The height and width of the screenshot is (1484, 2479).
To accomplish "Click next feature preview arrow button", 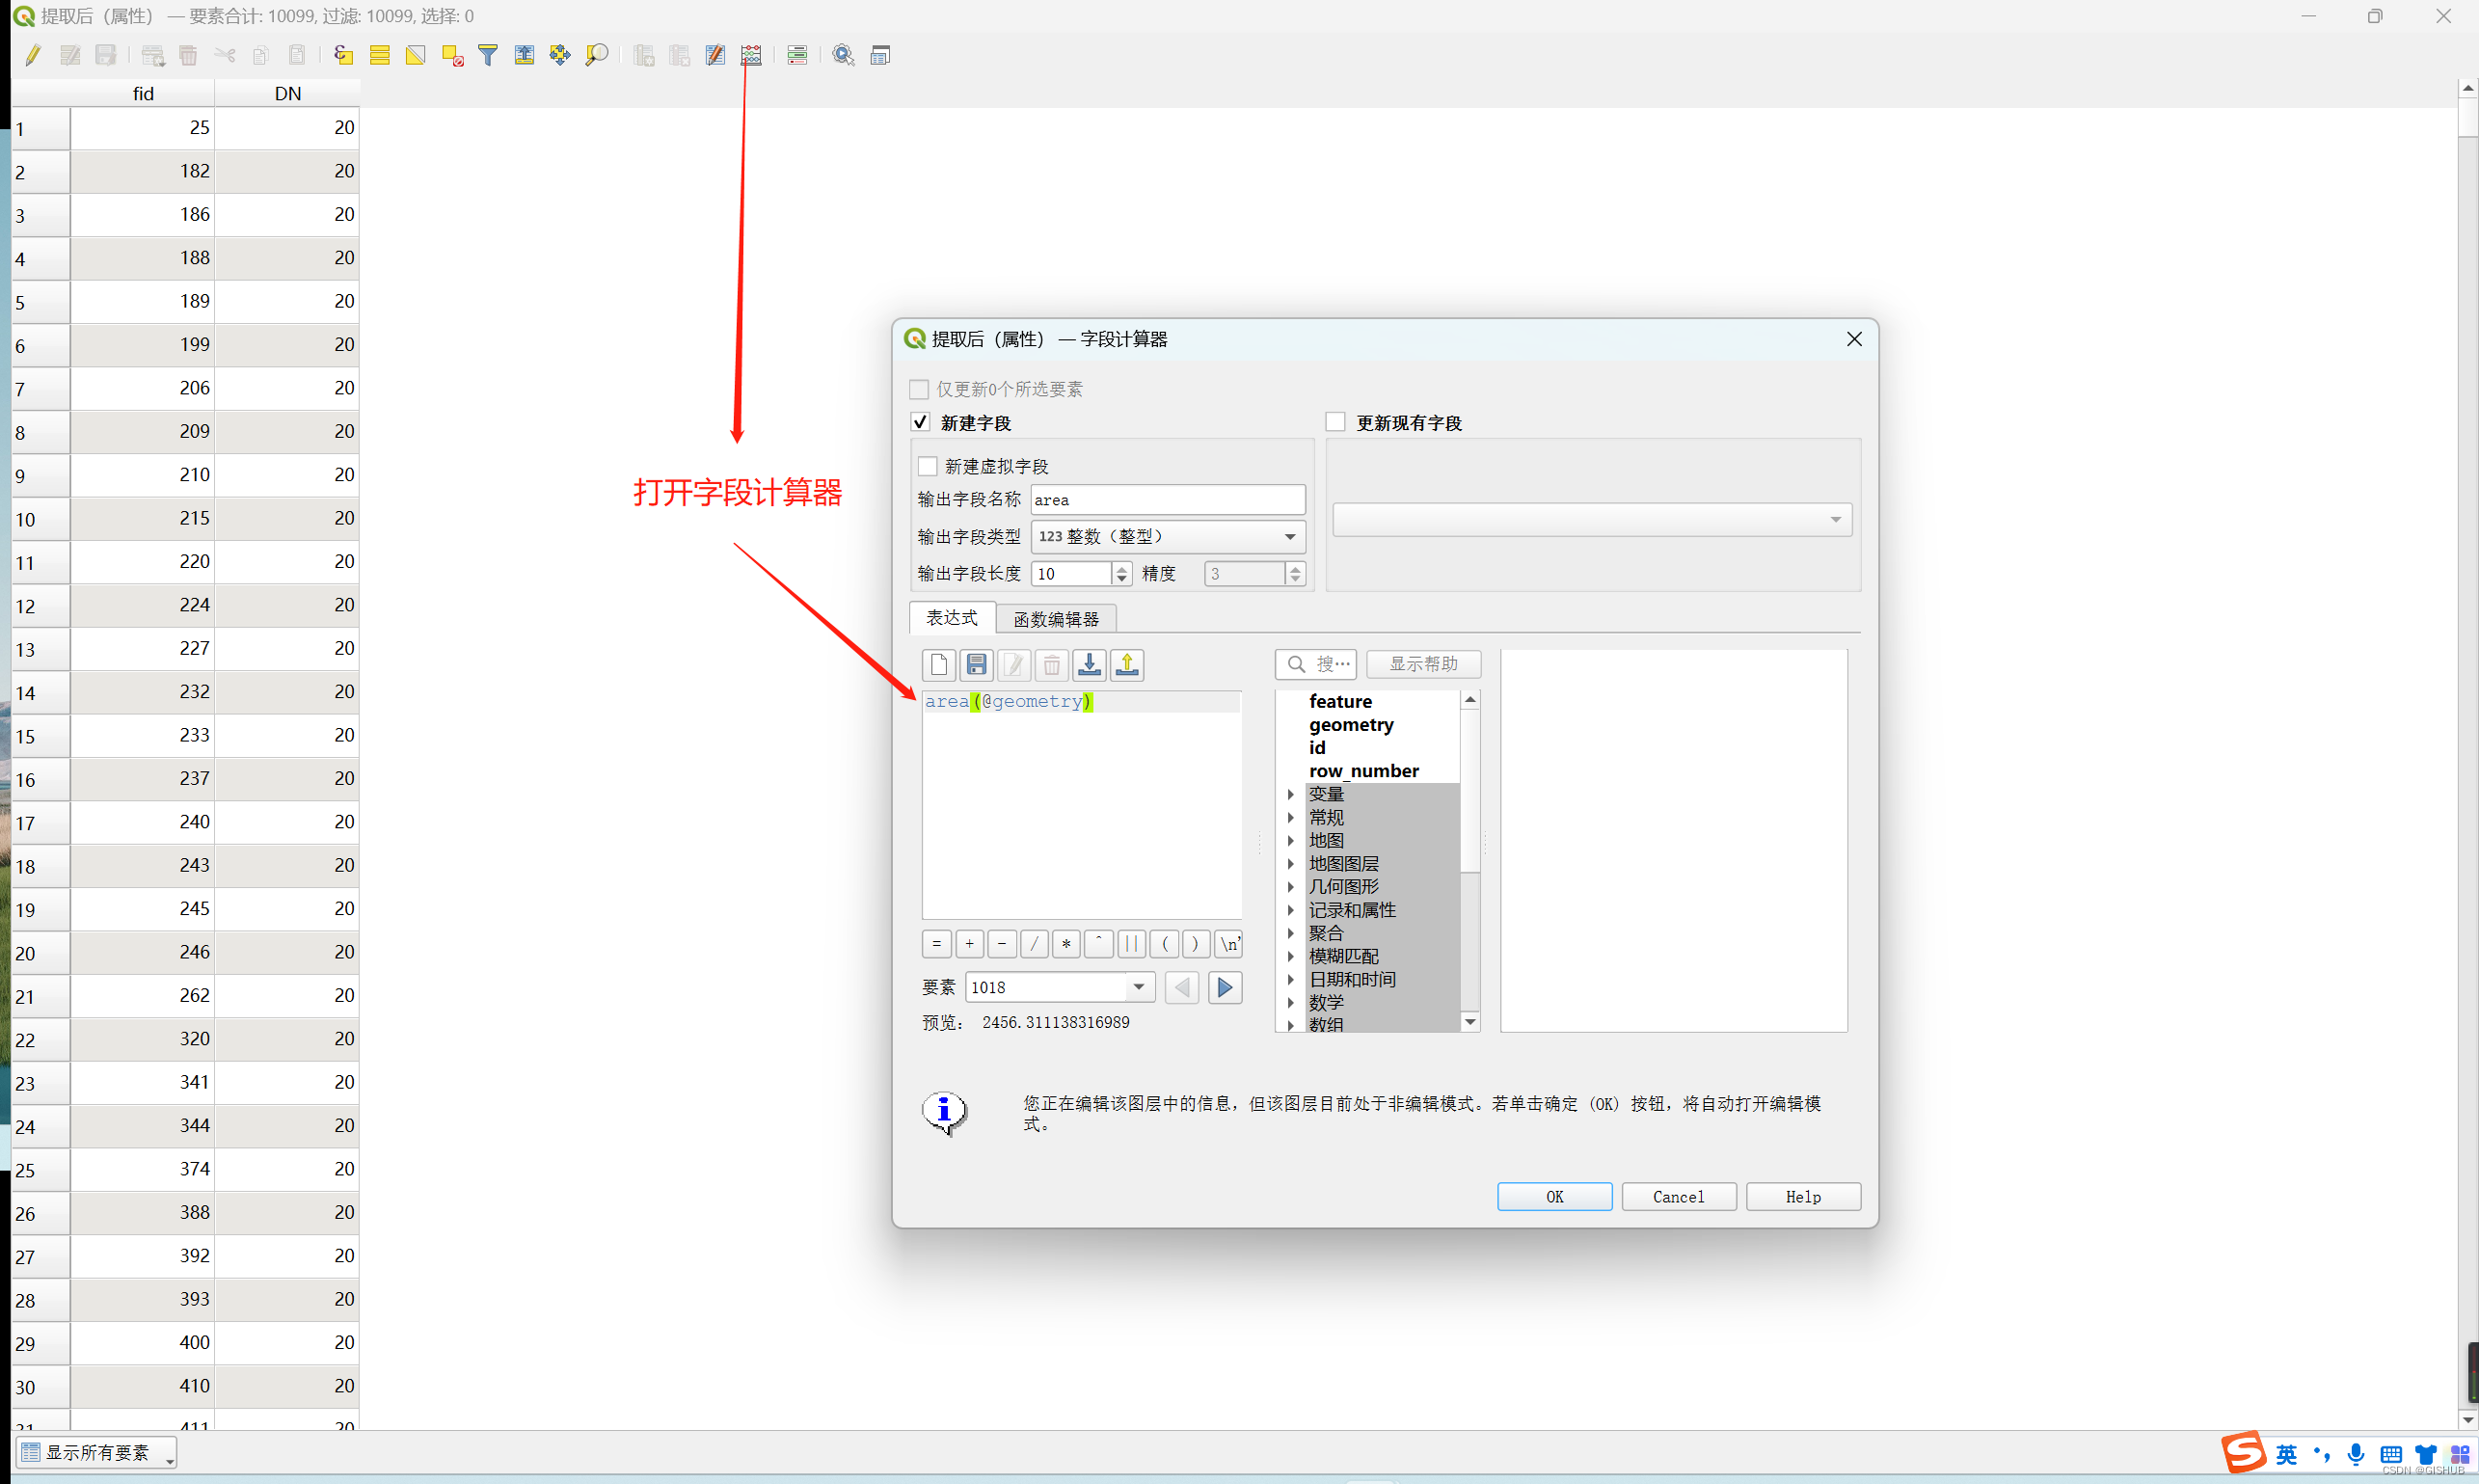I will coord(1224,988).
